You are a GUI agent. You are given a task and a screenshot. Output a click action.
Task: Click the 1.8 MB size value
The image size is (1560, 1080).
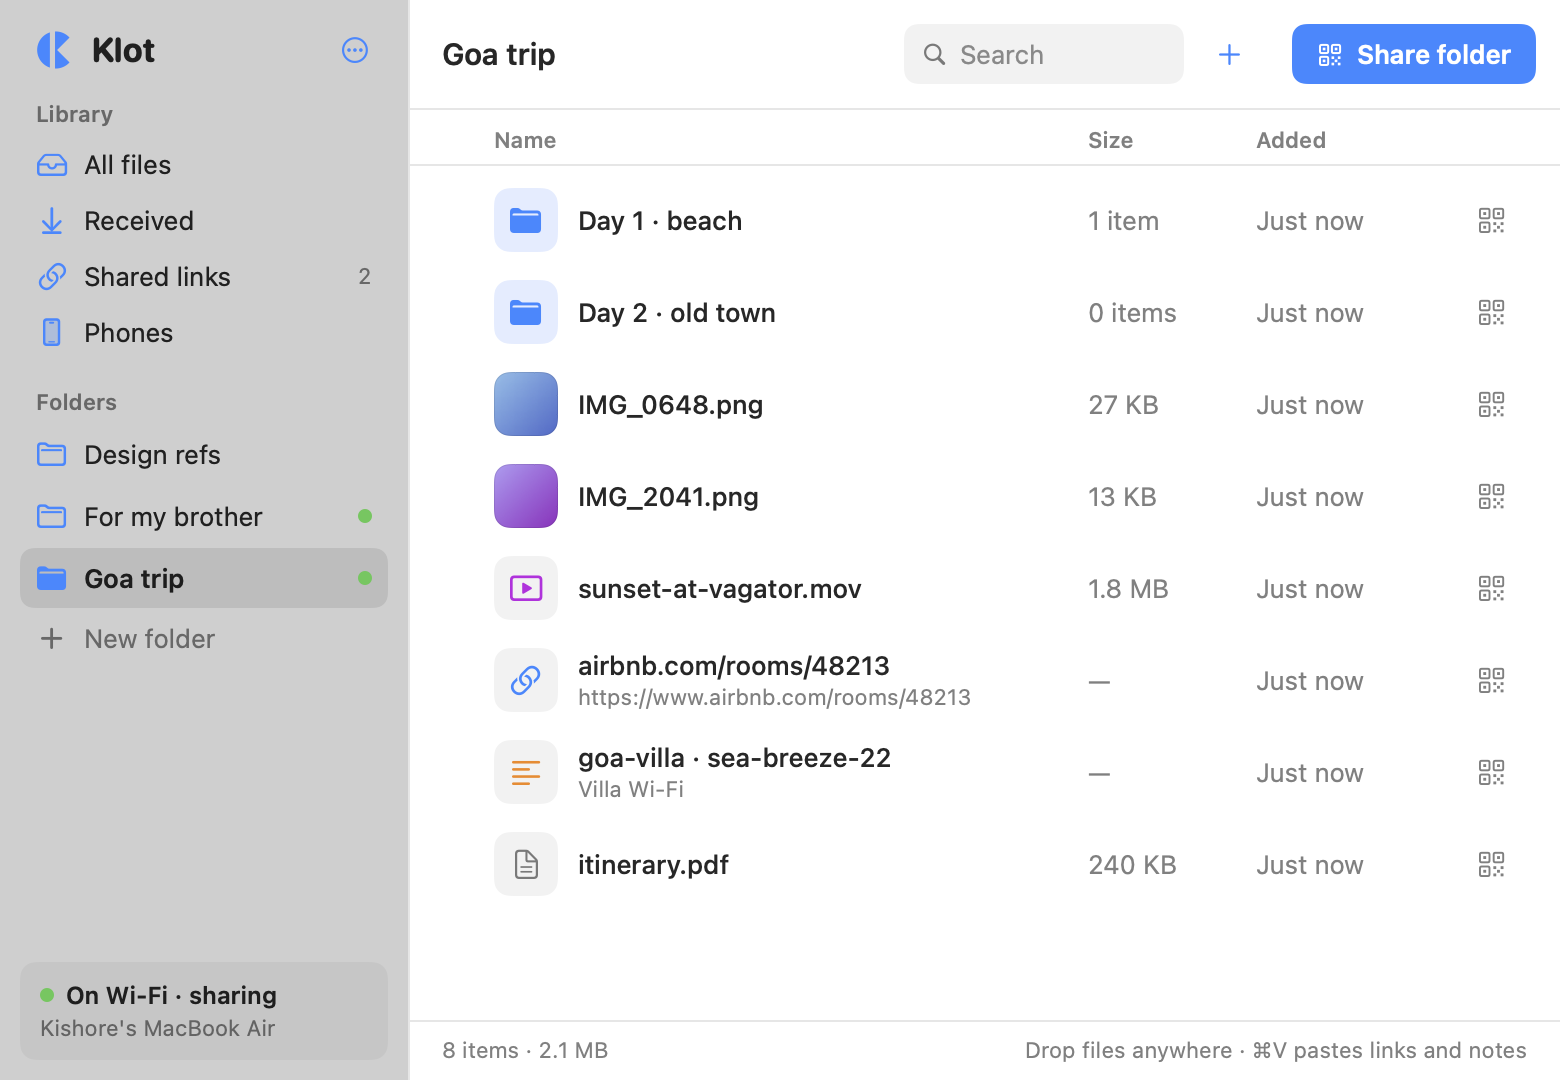1128,588
